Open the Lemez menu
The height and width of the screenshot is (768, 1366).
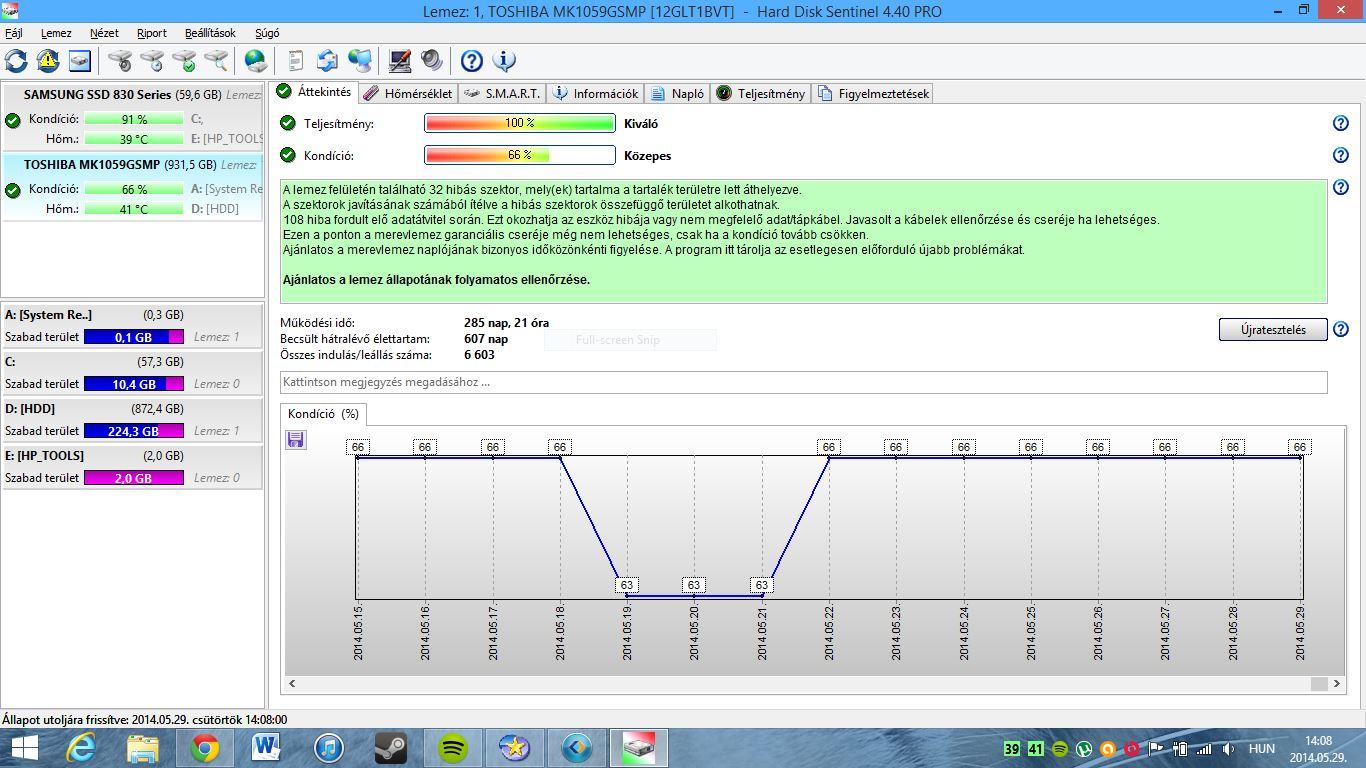[56, 33]
